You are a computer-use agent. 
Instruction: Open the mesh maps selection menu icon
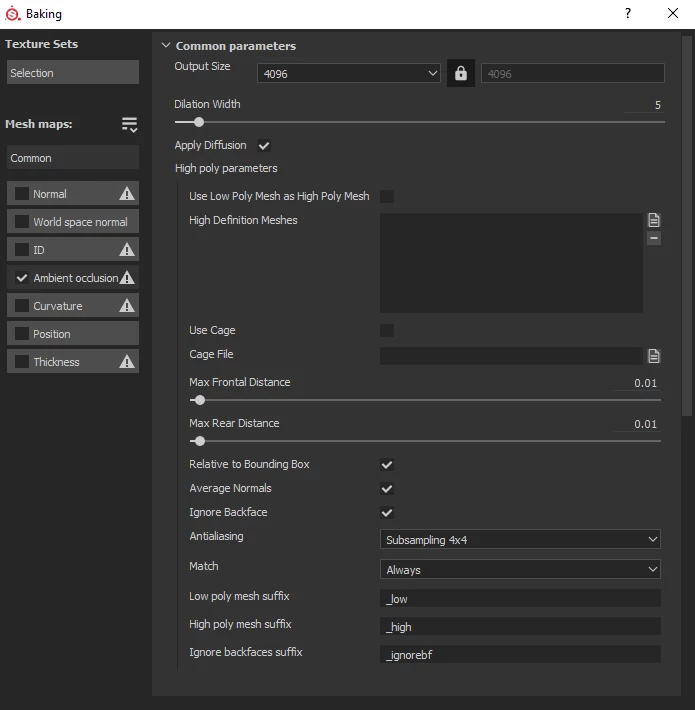coord(129,124)
